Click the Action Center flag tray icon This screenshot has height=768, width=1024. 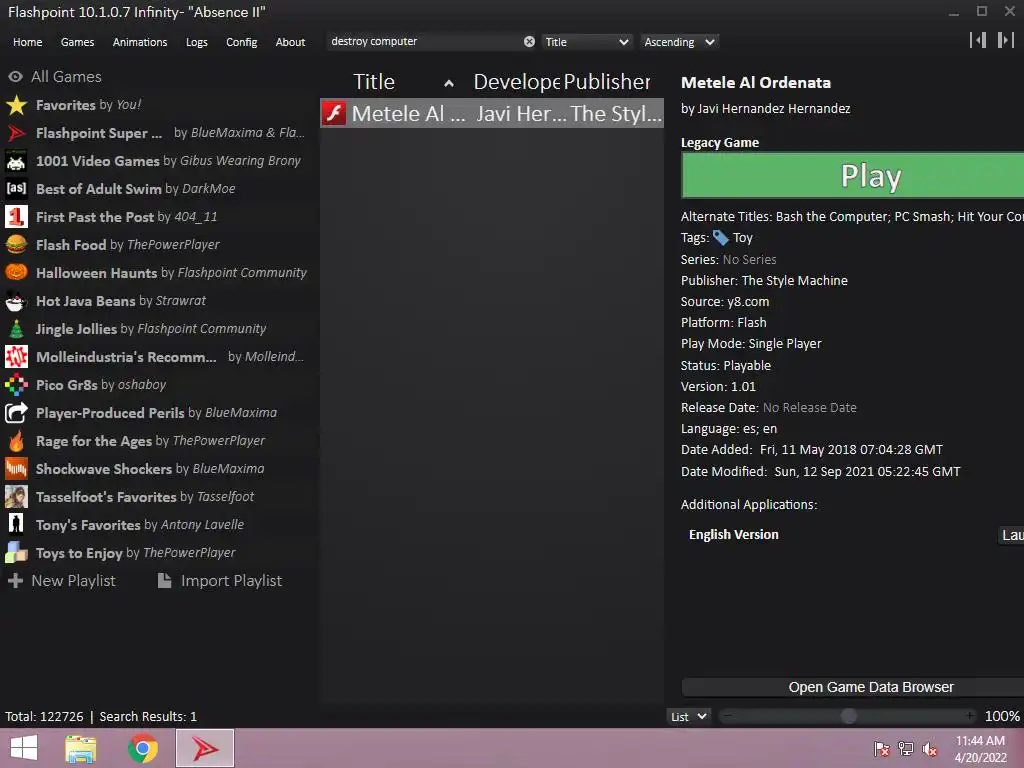click(882, 749)
